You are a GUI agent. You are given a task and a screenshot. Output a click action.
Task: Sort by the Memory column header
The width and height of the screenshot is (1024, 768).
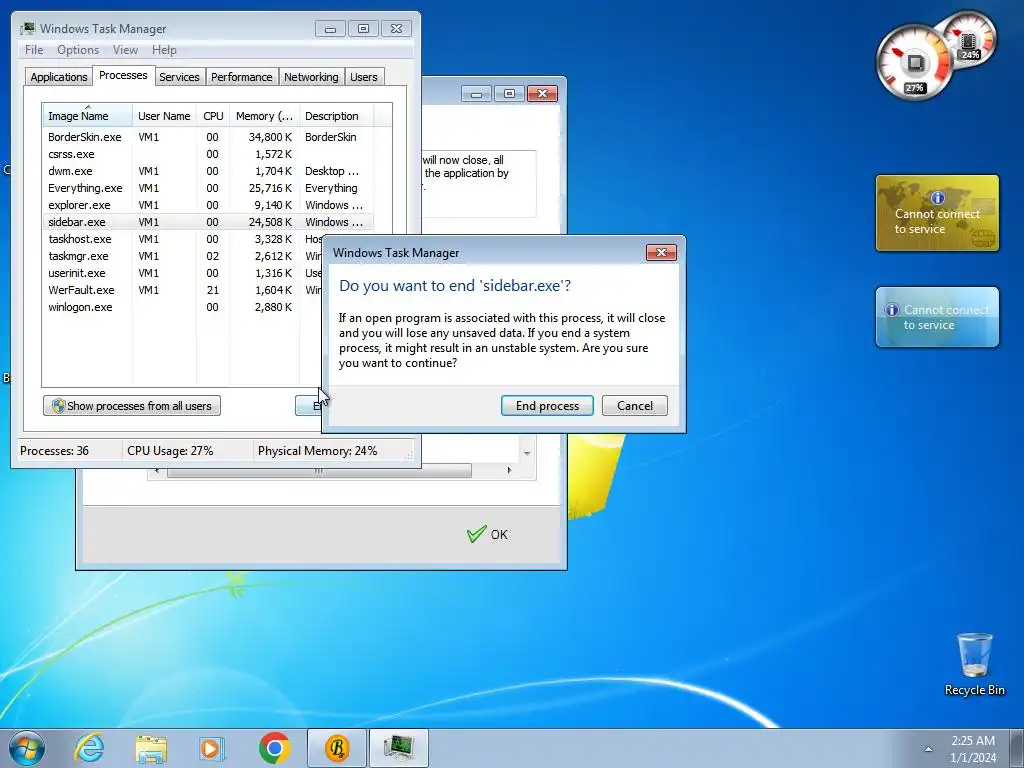[264, 116]
